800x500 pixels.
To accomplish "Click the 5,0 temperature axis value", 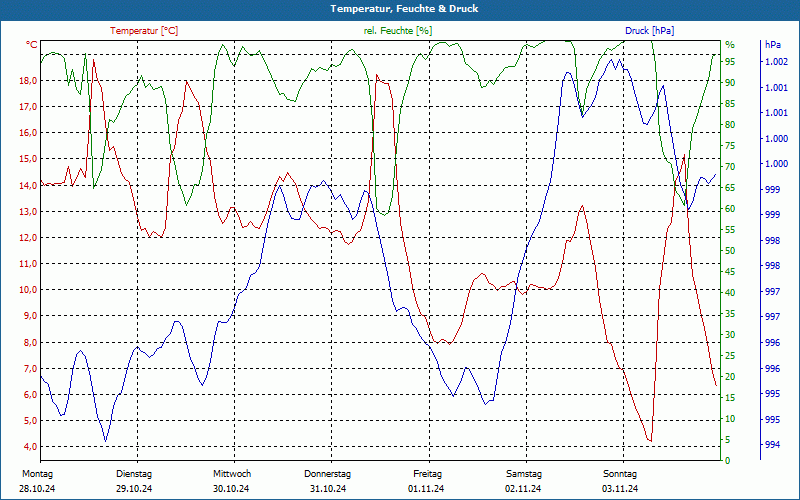I will coord(31,421).
